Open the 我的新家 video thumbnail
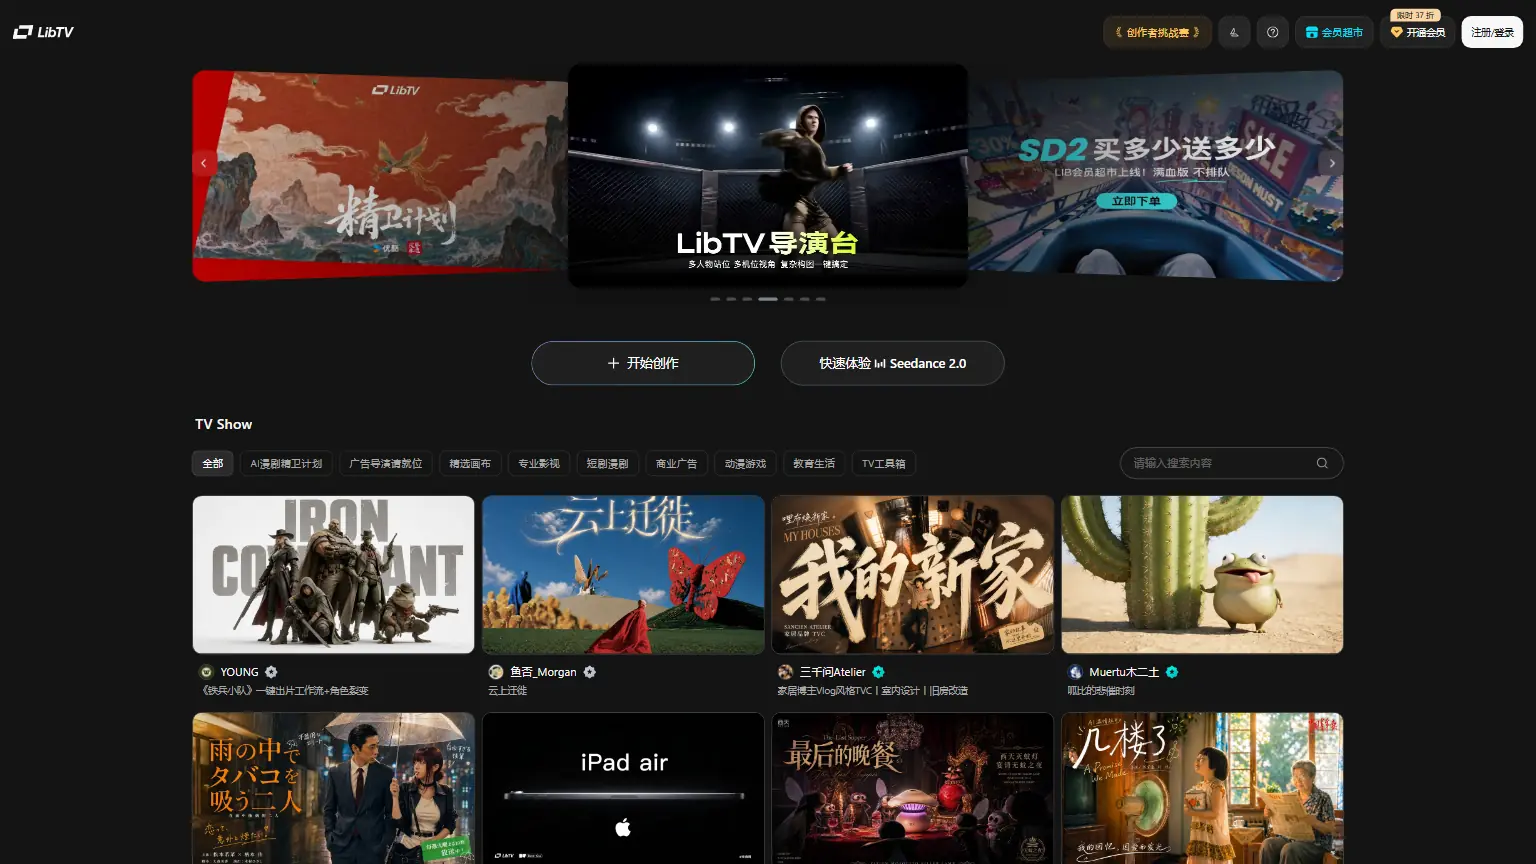The image size is (1536, 864). 912,575
